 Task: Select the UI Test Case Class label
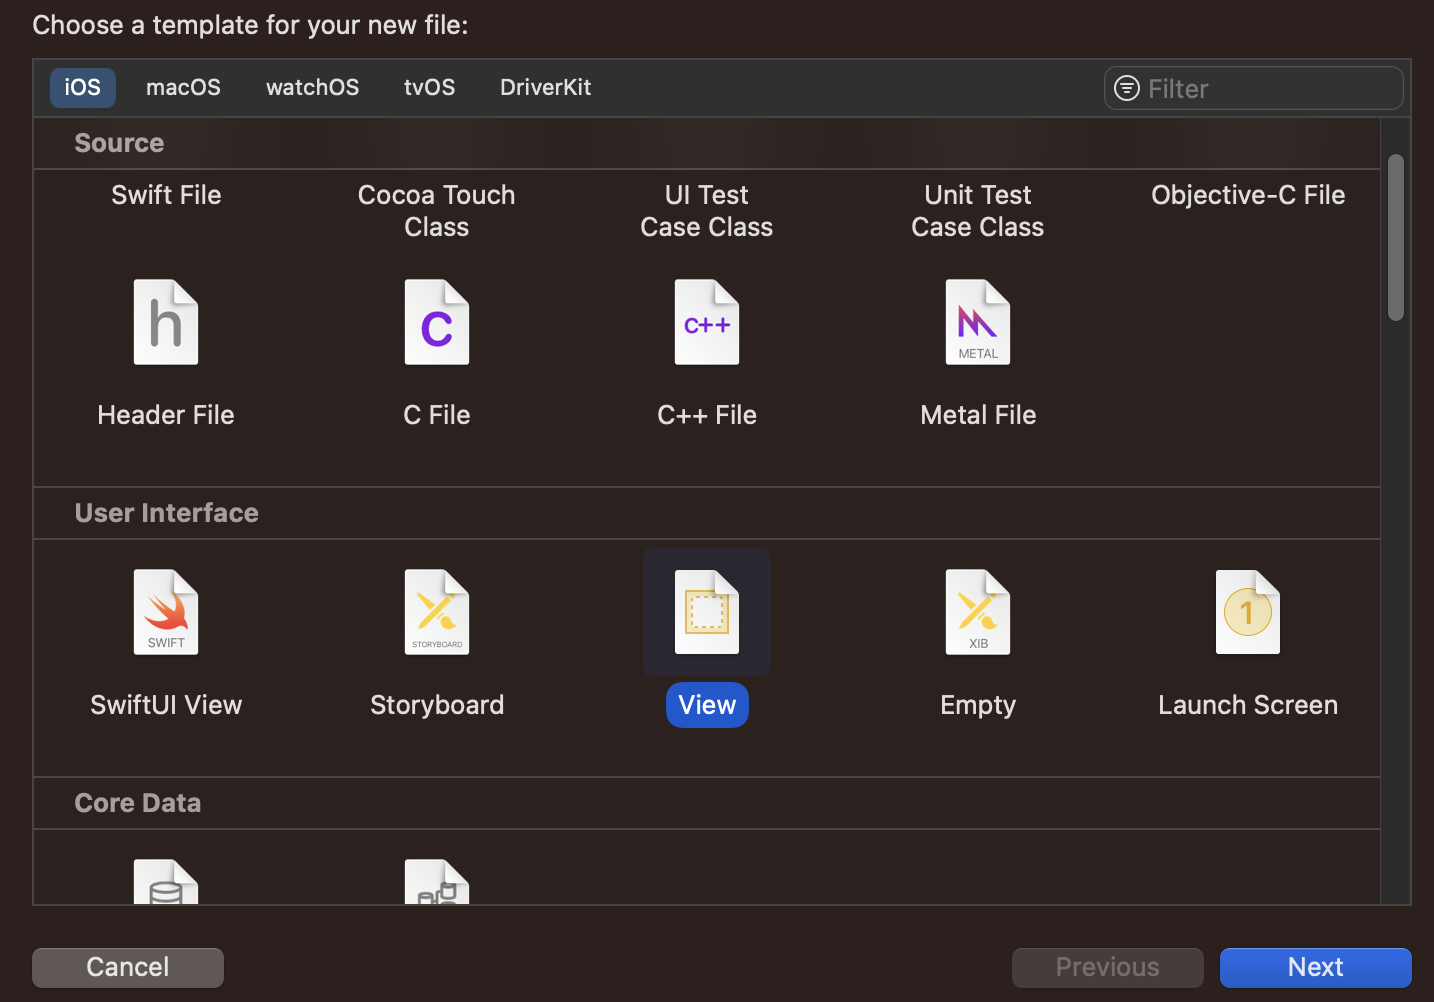tap(707, 211)
